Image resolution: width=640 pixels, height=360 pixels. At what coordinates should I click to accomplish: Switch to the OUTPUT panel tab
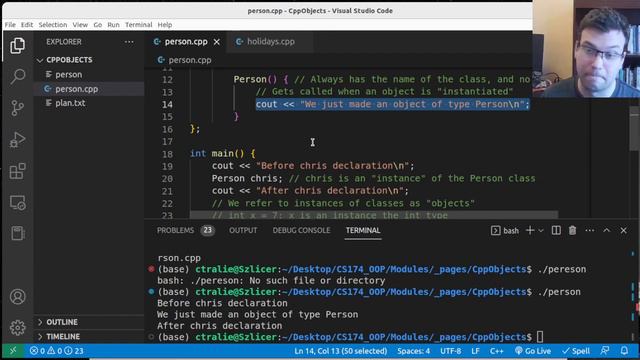pyautogui.click(x=243, y=231)
